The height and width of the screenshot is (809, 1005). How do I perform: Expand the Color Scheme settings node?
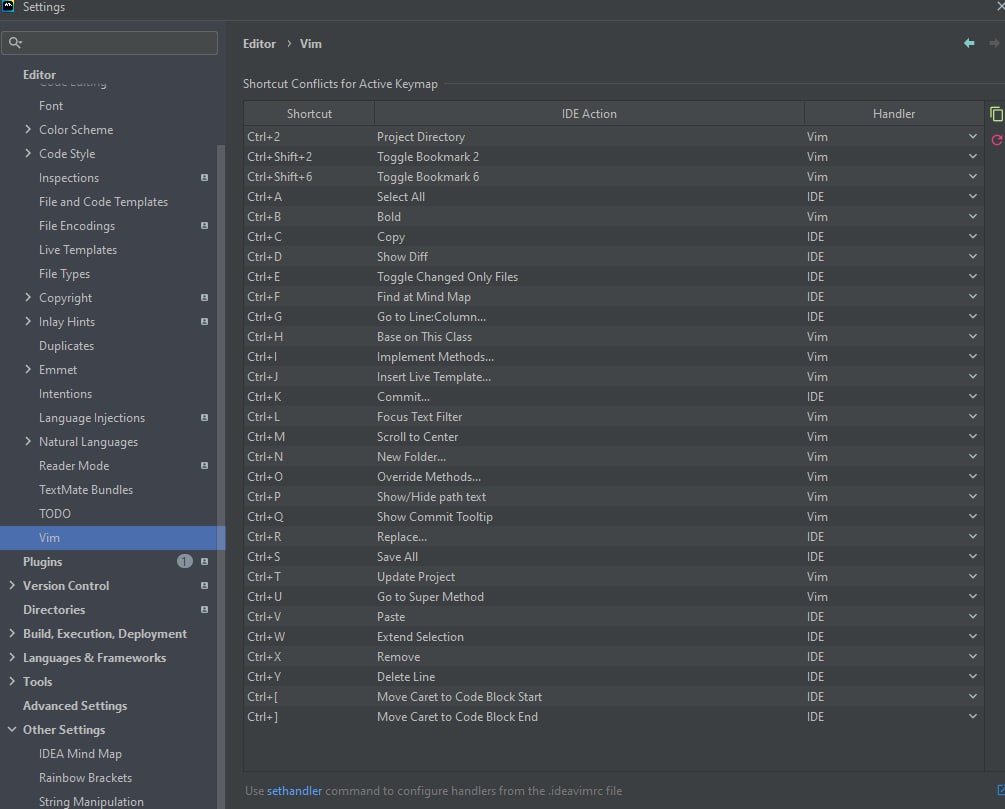click(28, 130)
